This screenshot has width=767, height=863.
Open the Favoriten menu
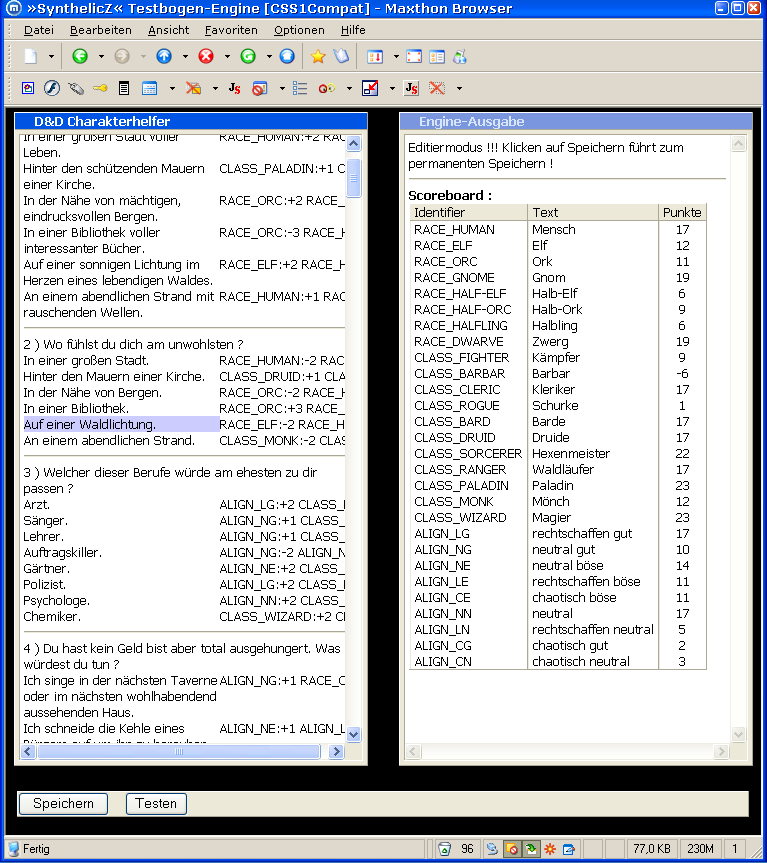click(231, 30)
